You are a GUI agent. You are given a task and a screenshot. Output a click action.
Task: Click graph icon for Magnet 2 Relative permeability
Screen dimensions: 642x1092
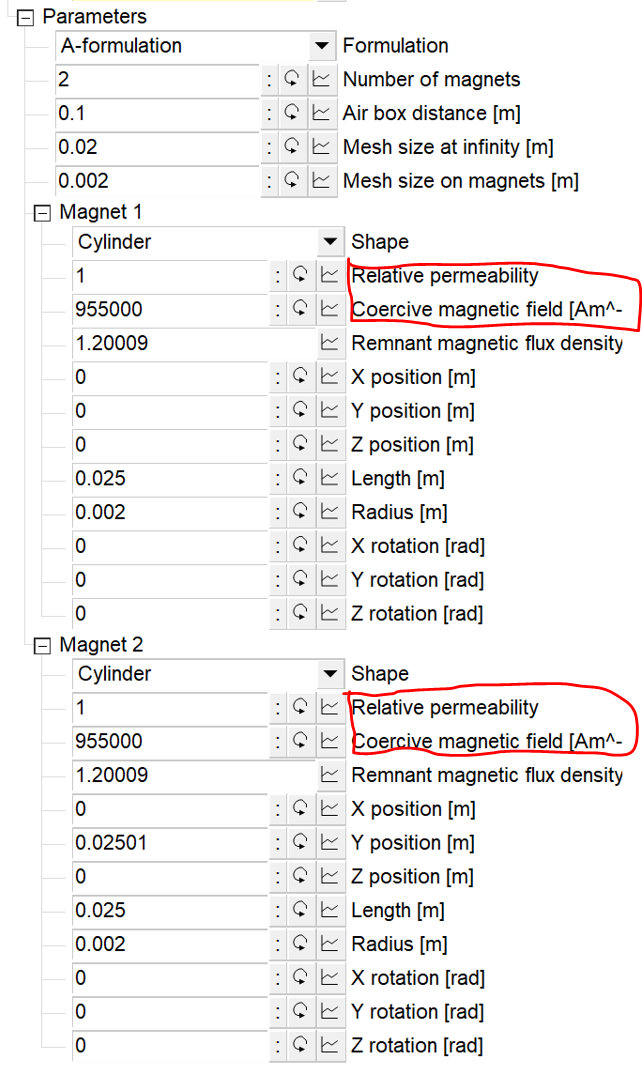(x=329, y=708)
